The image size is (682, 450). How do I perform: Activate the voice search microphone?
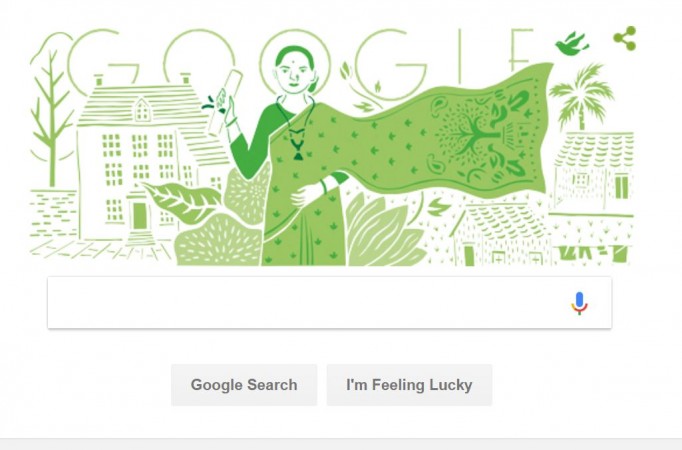579,303
